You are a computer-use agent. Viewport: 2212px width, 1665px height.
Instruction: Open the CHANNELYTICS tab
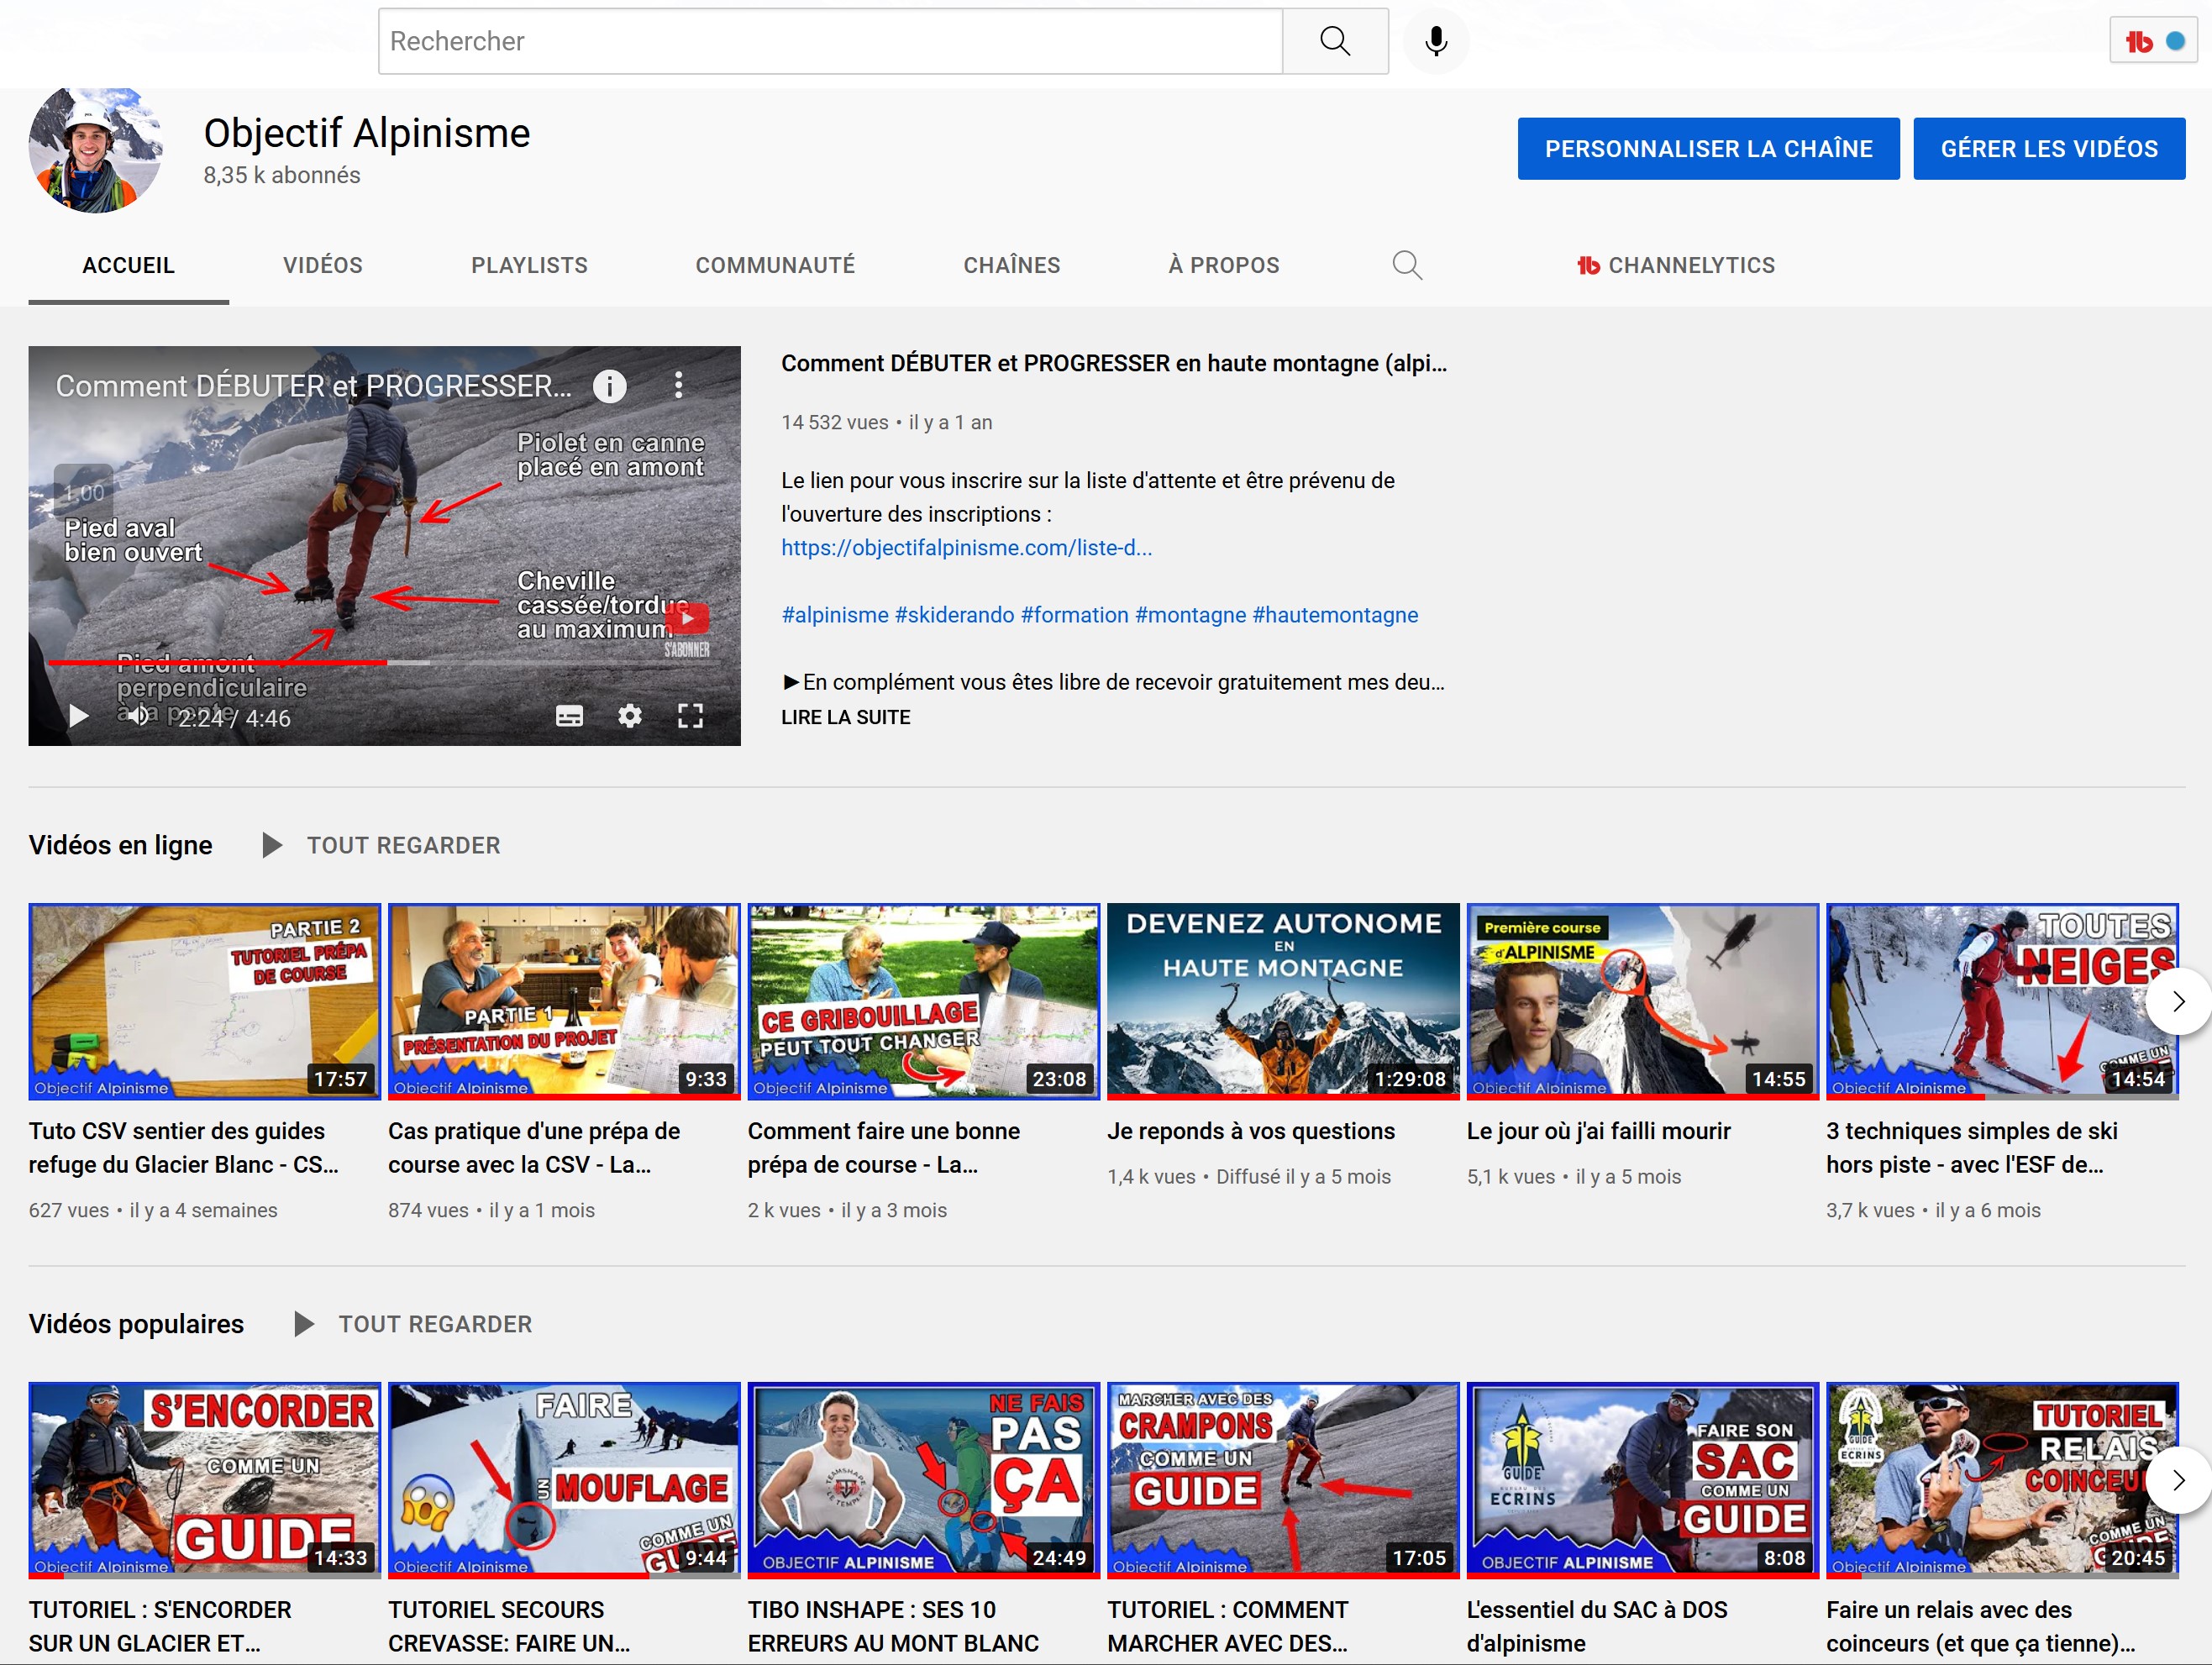point(1675,265)
